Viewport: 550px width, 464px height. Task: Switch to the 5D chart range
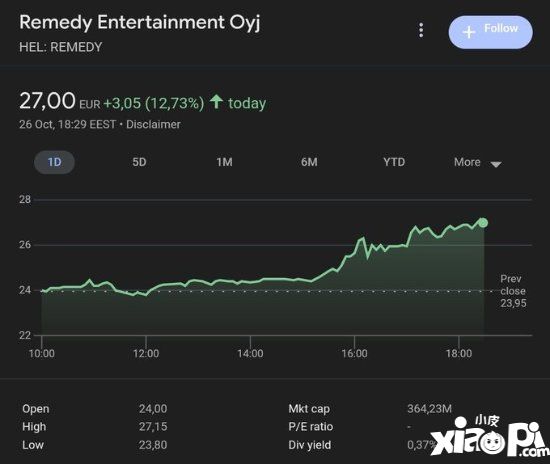coord(139,162)
